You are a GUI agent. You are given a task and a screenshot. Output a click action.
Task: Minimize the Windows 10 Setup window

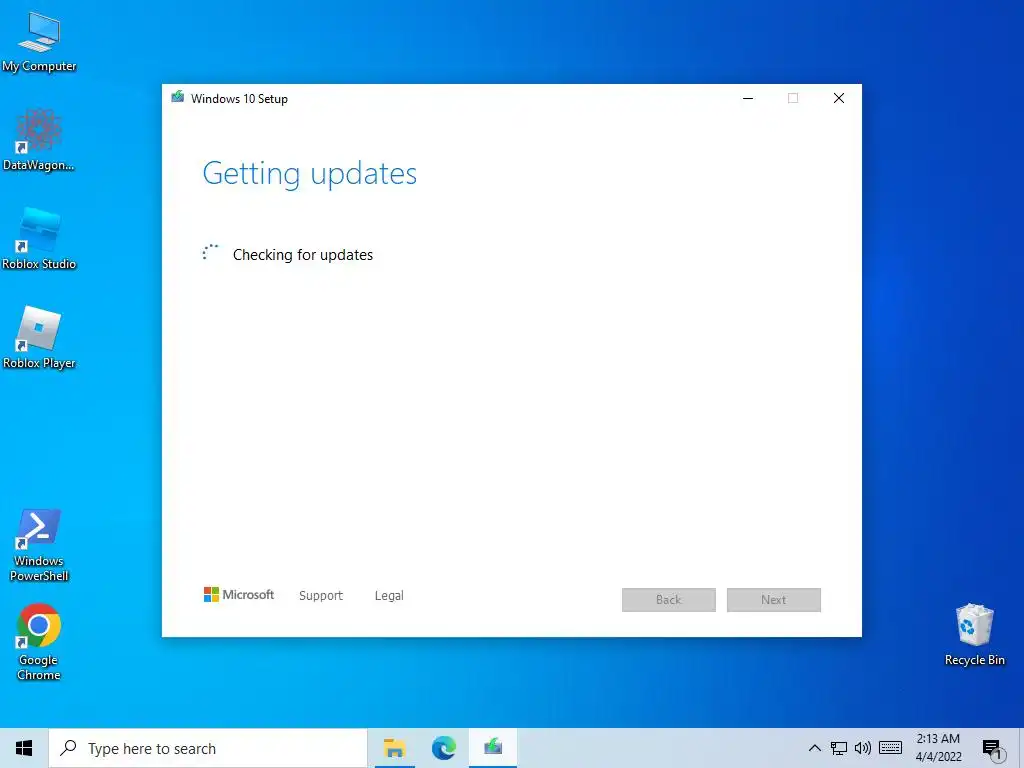[748, 98]
